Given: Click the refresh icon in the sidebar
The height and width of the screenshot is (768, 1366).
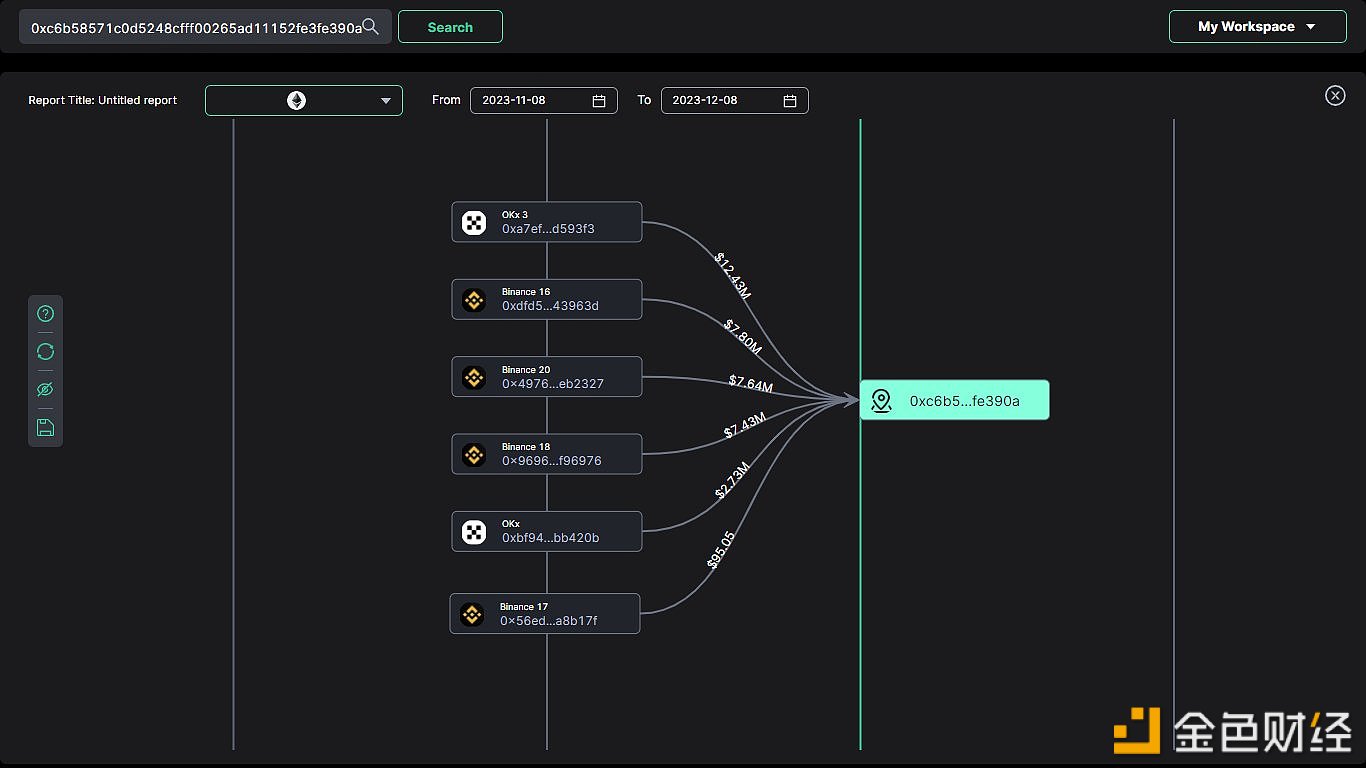Looking at the screenshot, I should (x=45, y=352).
